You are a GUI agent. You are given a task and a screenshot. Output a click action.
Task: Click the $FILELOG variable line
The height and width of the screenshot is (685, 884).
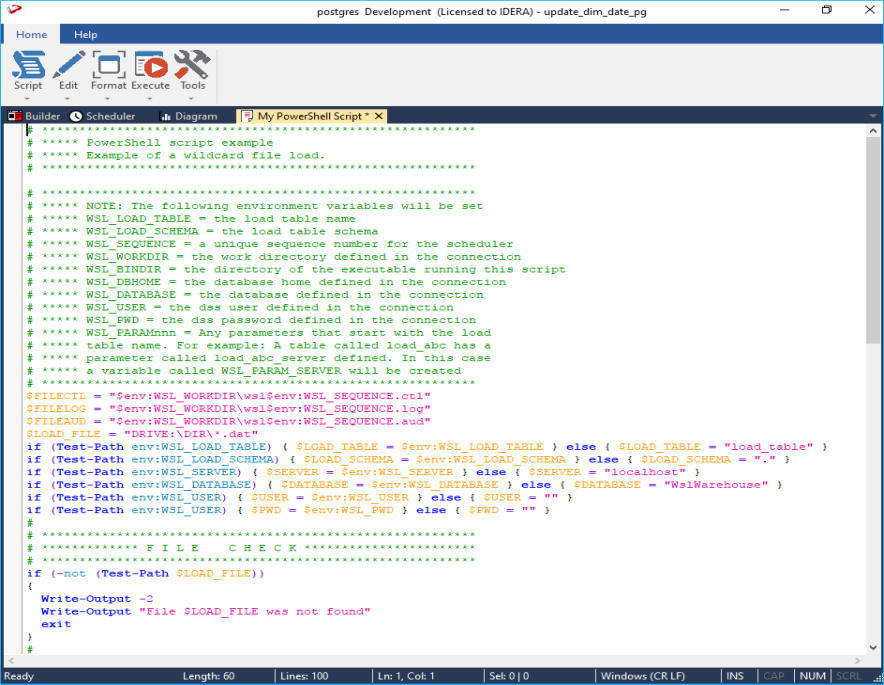[x=228, y=409]
